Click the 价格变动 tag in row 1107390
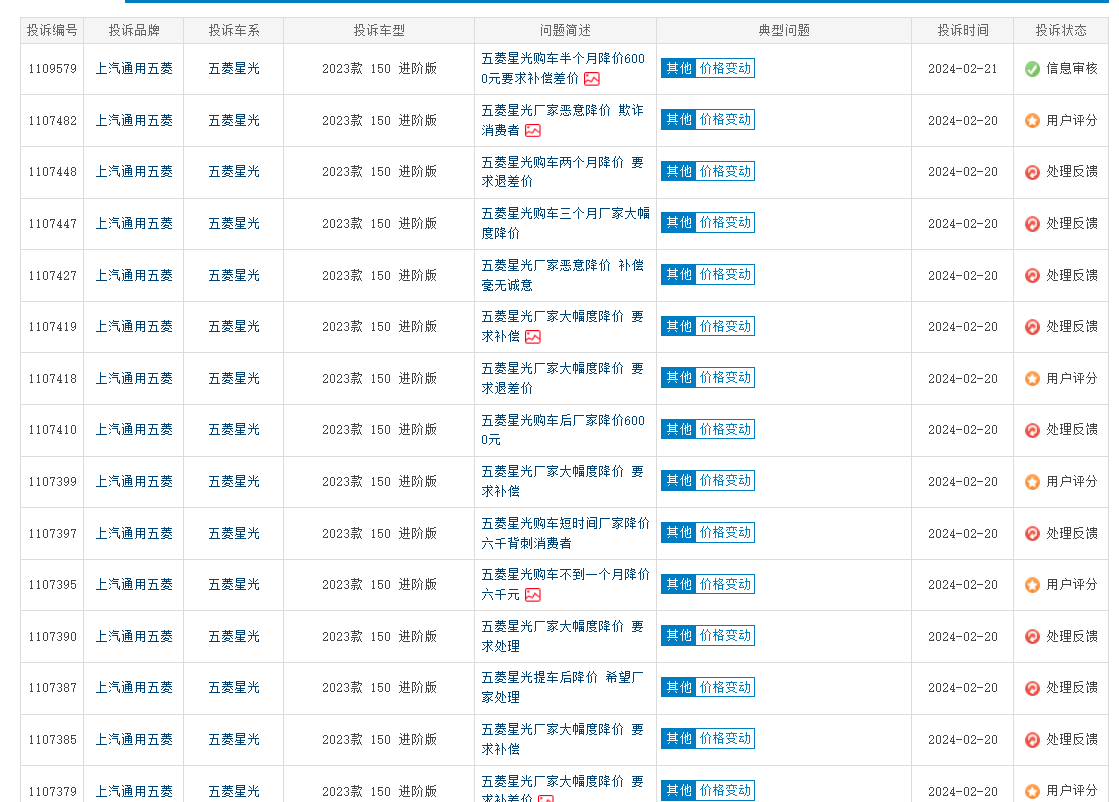This screenshot has width=1119, height=802. click(x=725, y=636)
